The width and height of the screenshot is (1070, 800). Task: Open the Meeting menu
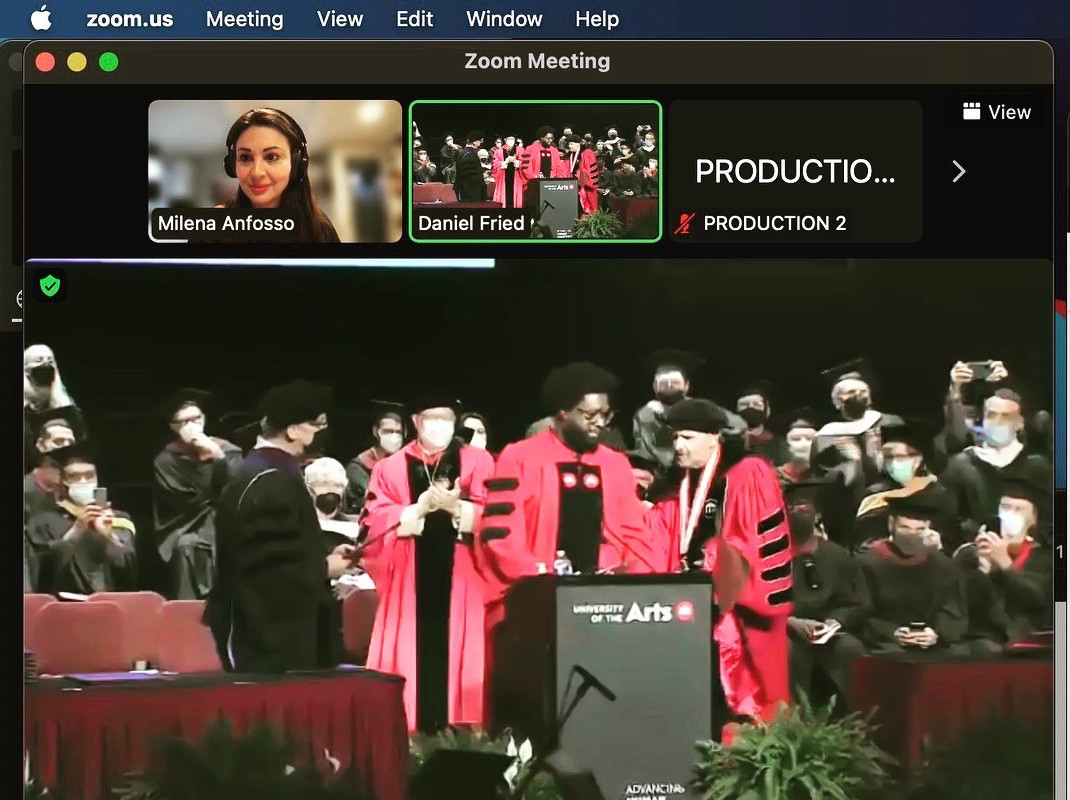tap(244, 19)
